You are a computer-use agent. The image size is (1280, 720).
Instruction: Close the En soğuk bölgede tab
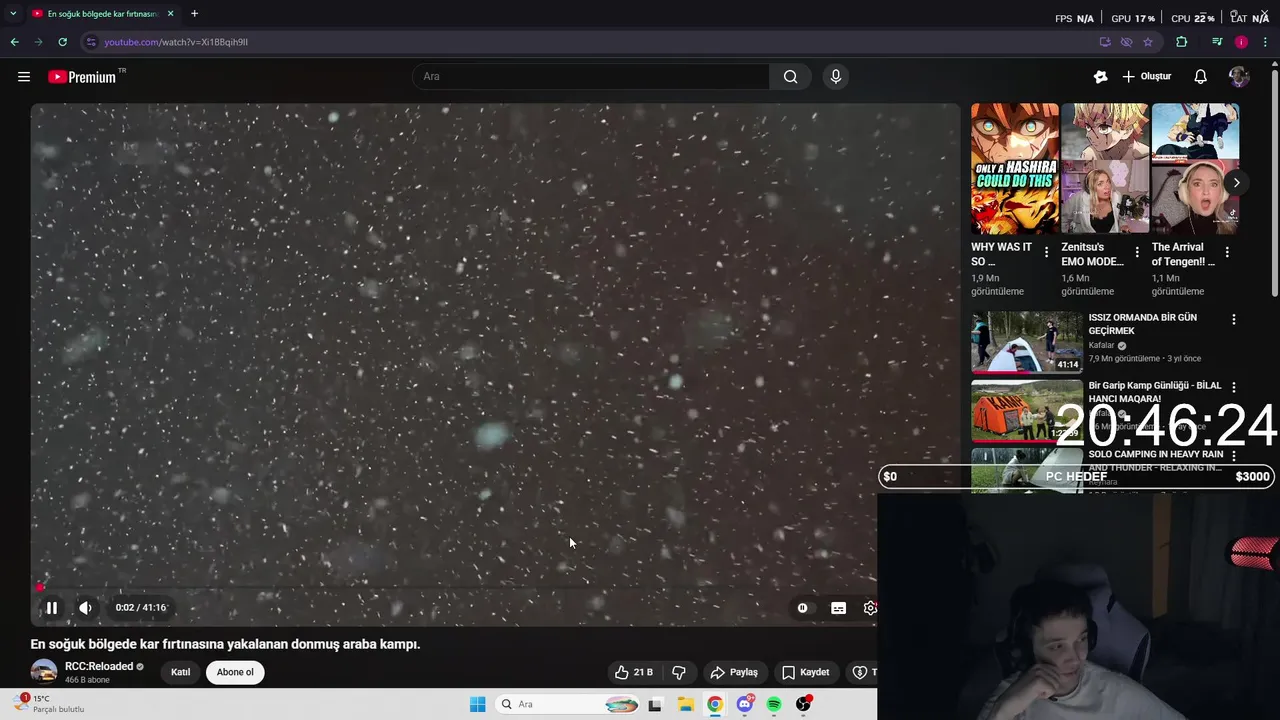pos(170,14)
